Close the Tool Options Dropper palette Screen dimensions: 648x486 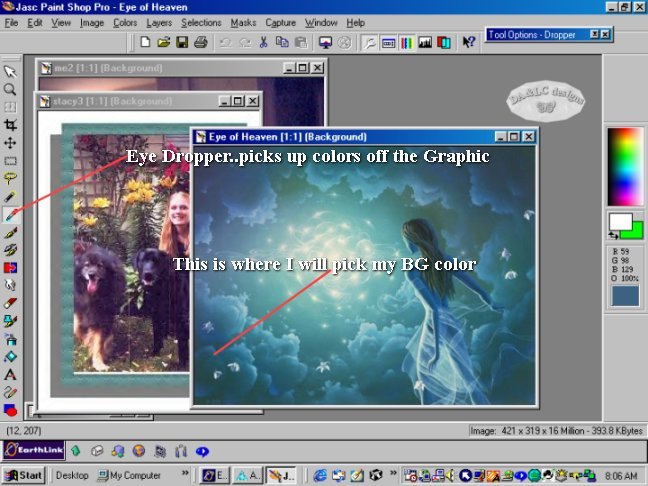[605, 34]
